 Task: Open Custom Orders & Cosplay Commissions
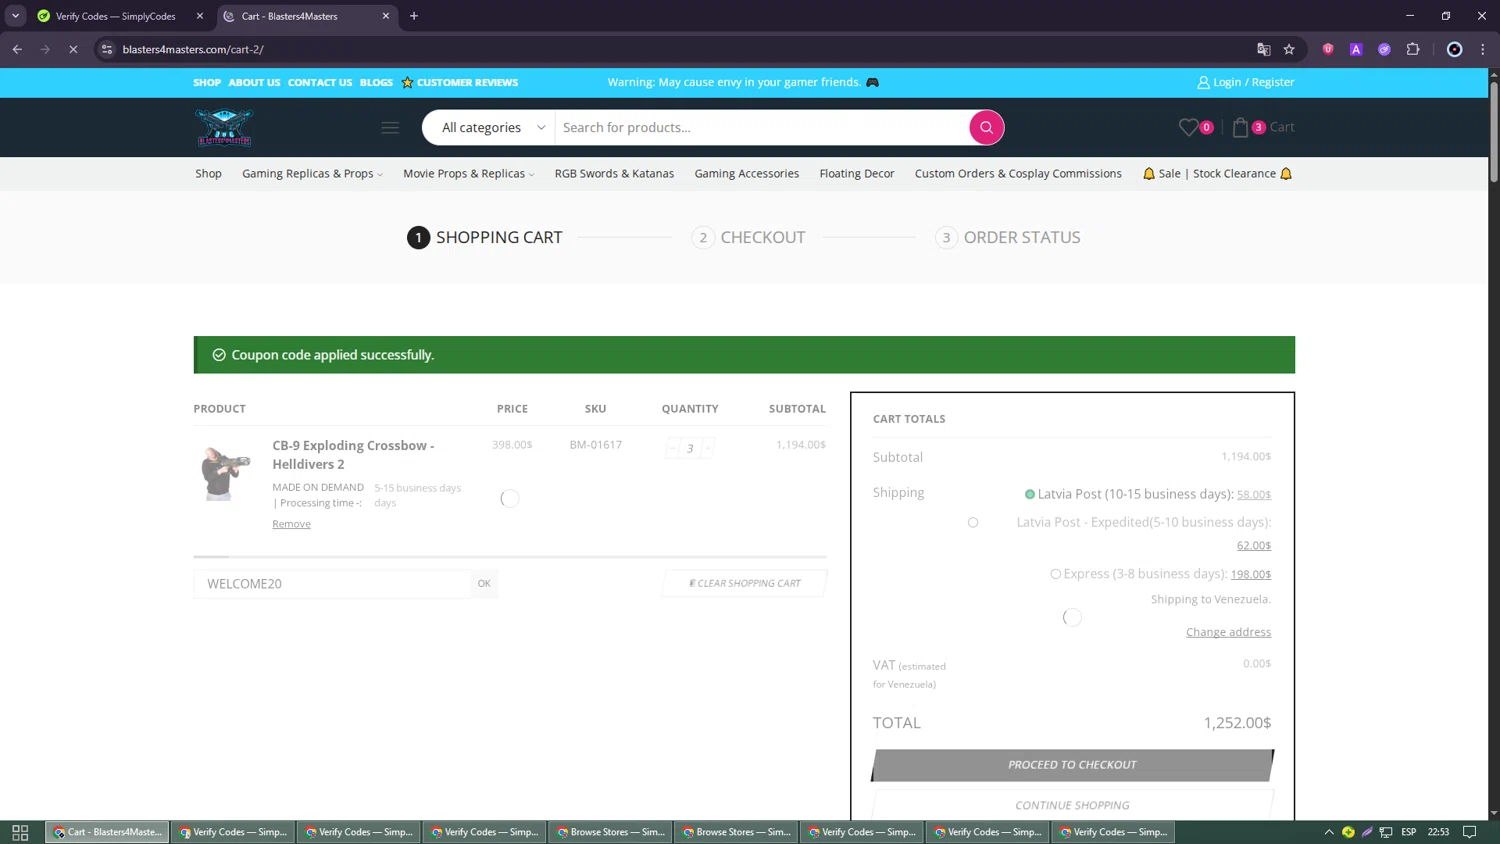tap(1018, 174)
